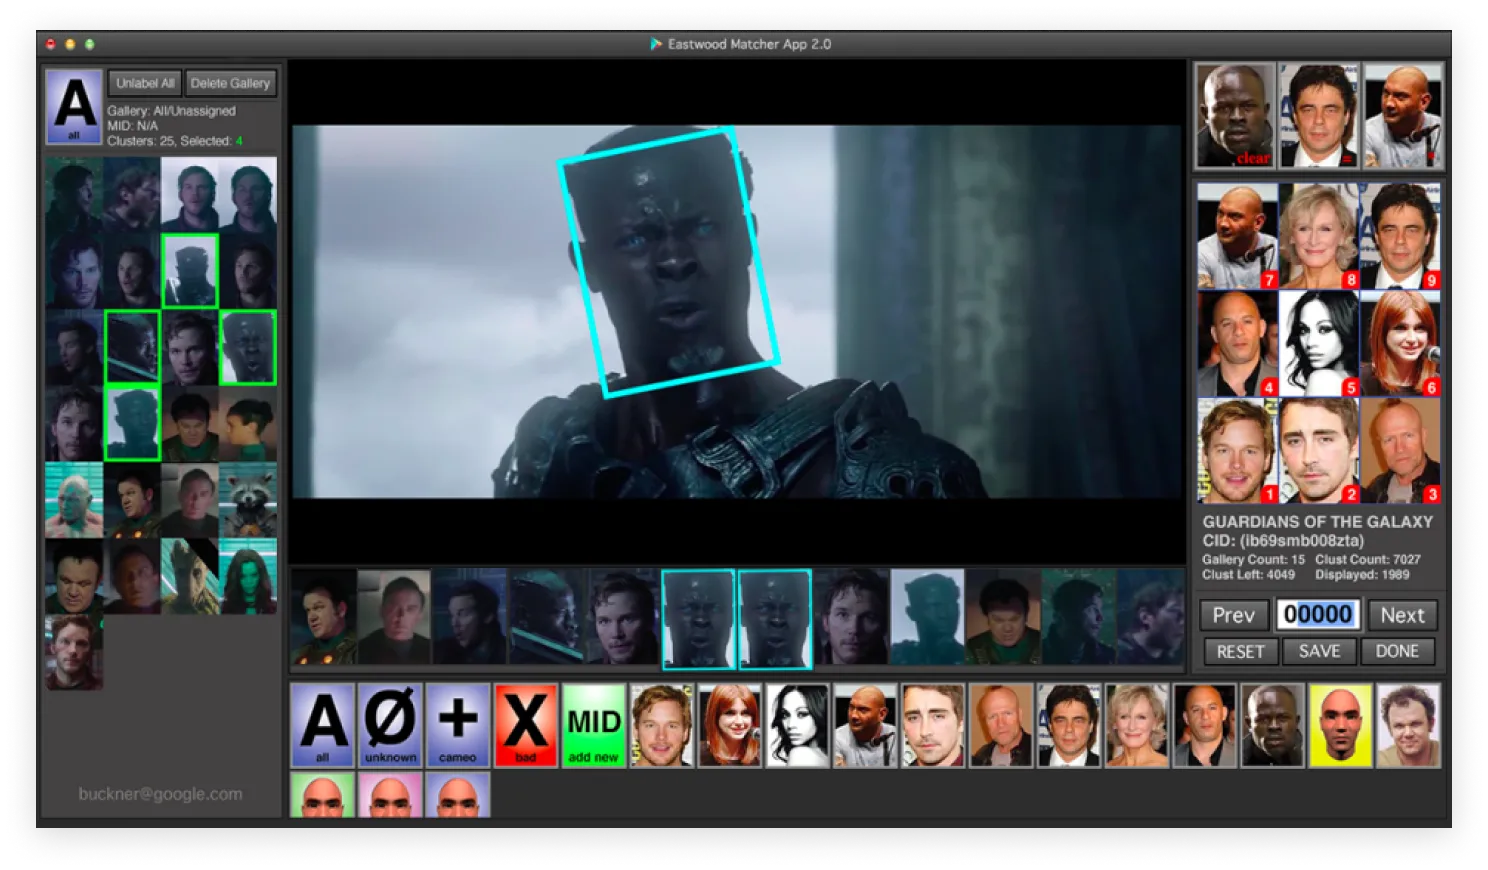The image size is (1488, 870).
Task: Click the DONE button
Action: point(1397,651)
